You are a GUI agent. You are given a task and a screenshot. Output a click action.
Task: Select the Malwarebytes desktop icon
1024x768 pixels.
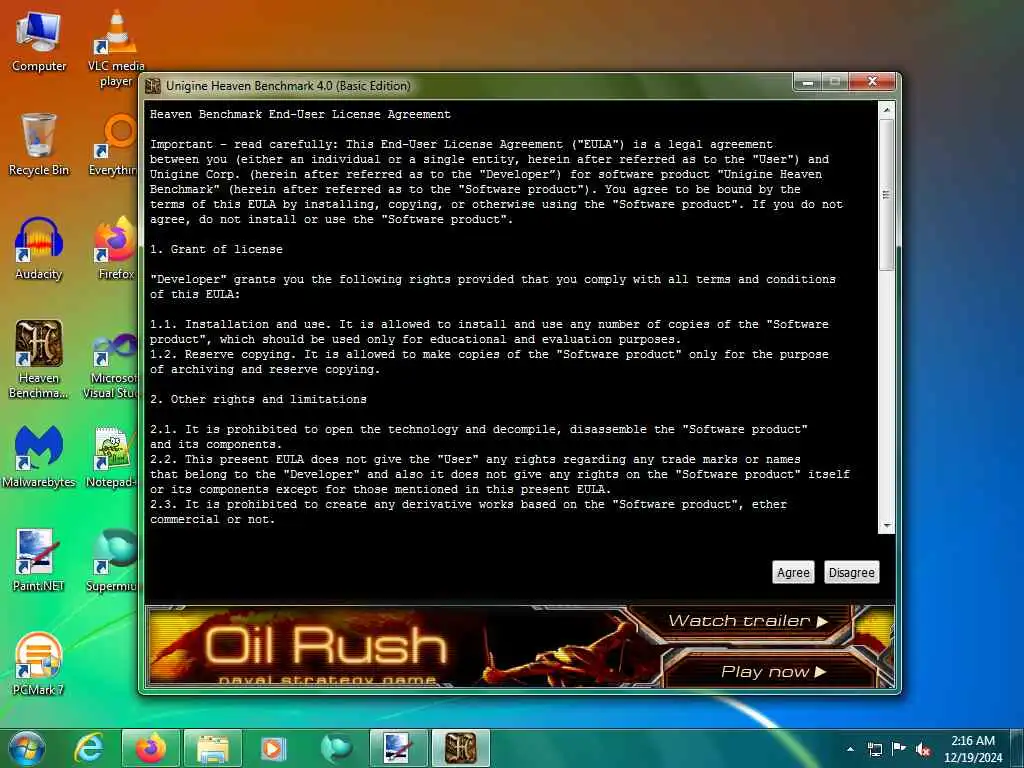(39, 456)
